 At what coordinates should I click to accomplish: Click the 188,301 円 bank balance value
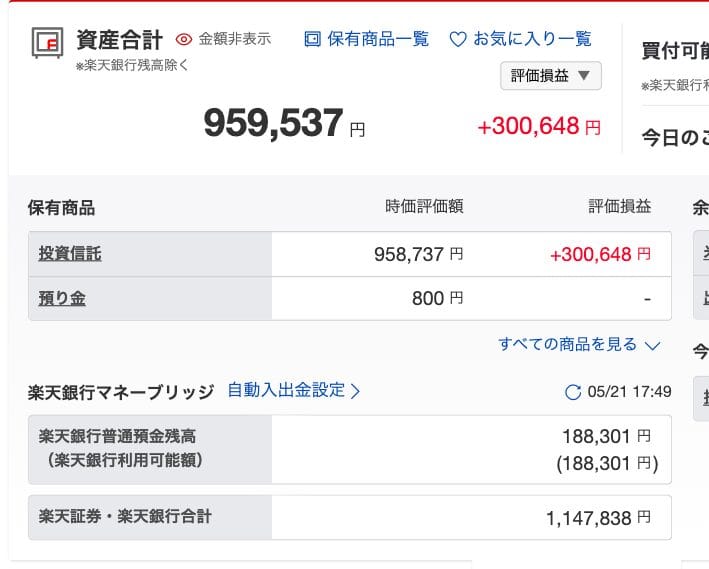[x=600, y=436]
